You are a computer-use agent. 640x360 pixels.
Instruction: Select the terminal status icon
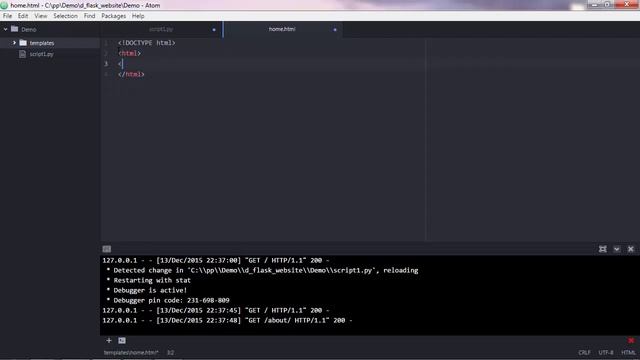click(x=122, y=340)
